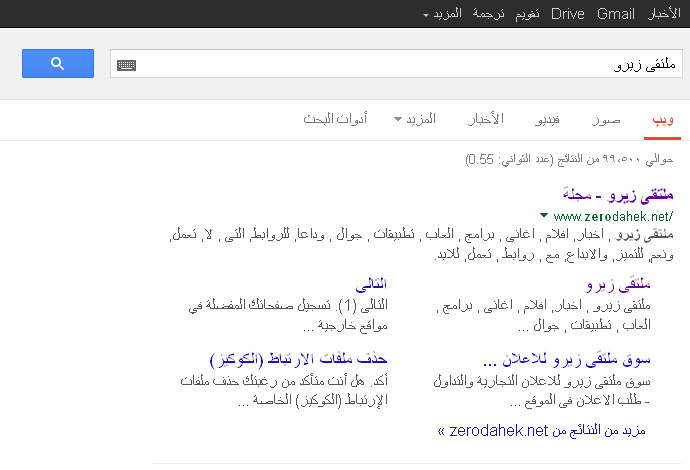Image resolution: width=690 pixels, height=470 pixels.
Task: Expand المزيد dropdown under search tabs
Action: 415,119
